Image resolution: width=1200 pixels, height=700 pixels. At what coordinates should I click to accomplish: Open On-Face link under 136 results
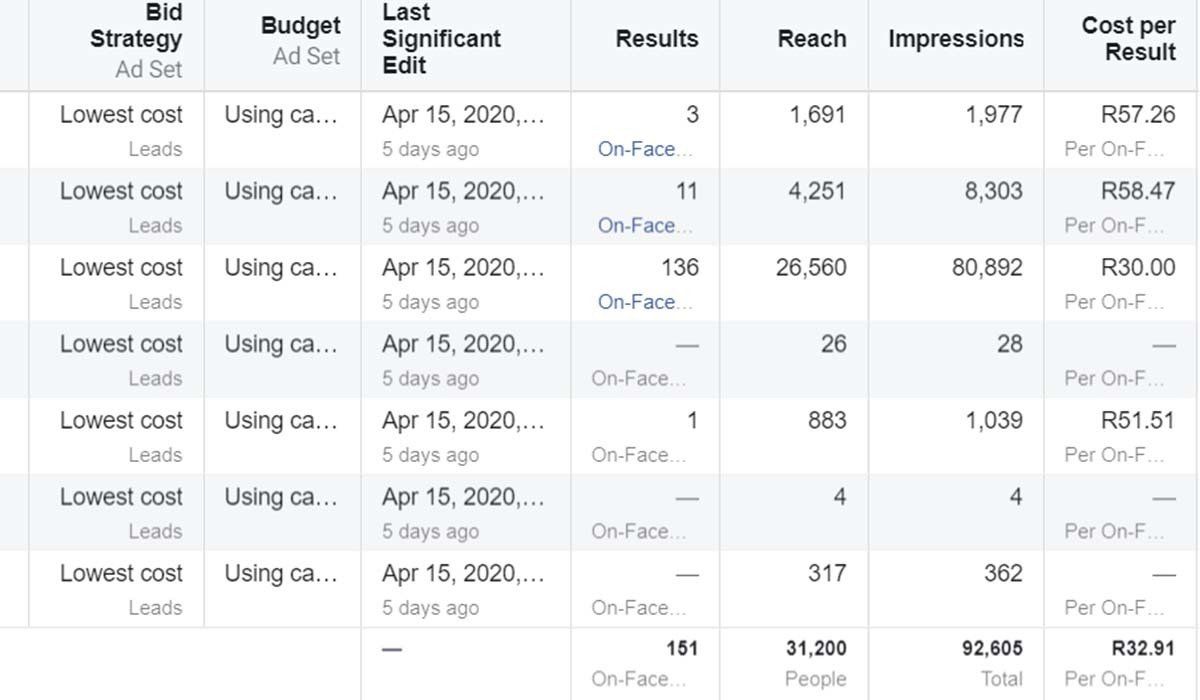pyautogui.click(x=644, y=302)
